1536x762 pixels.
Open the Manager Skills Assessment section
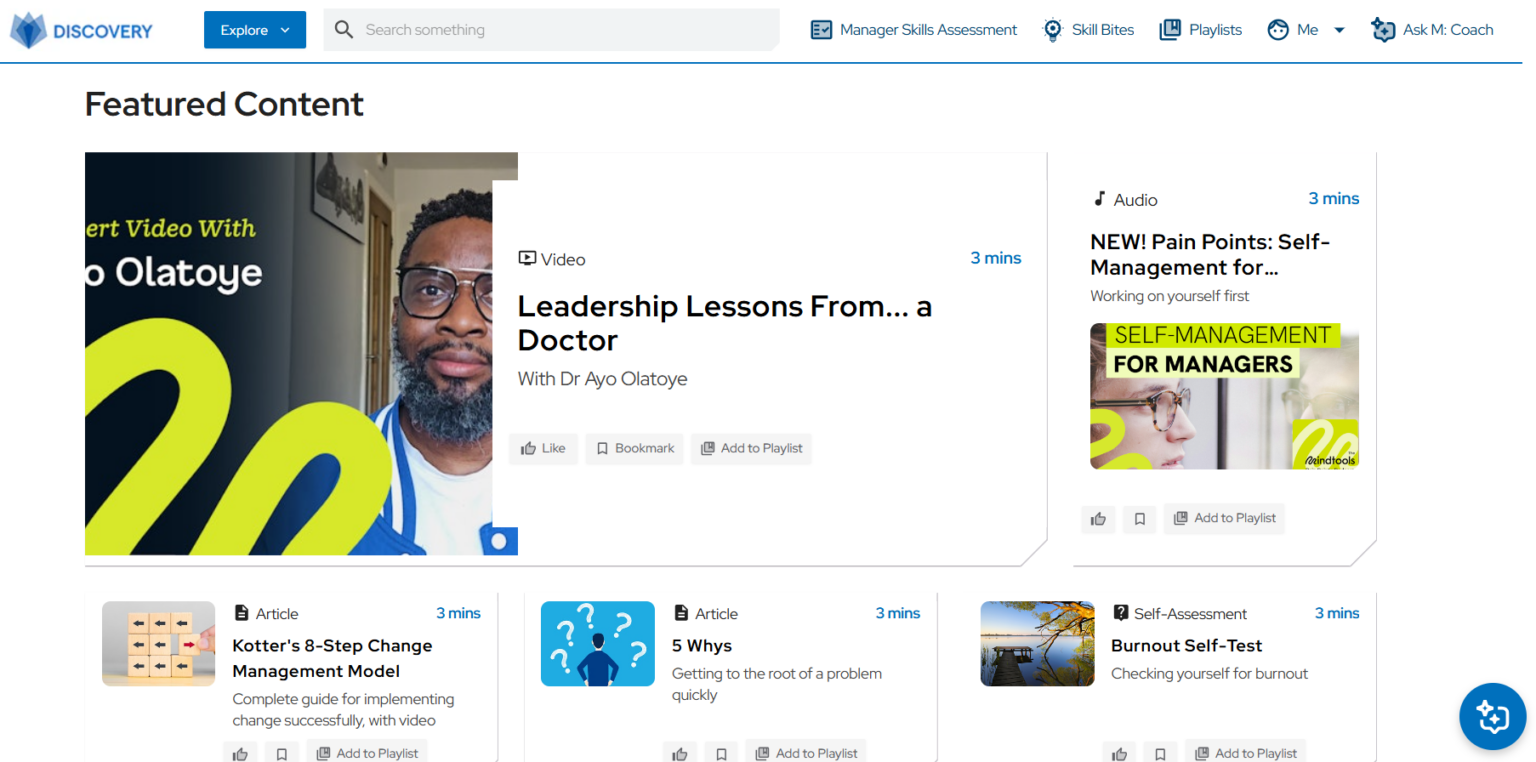(x=912, y=29)
